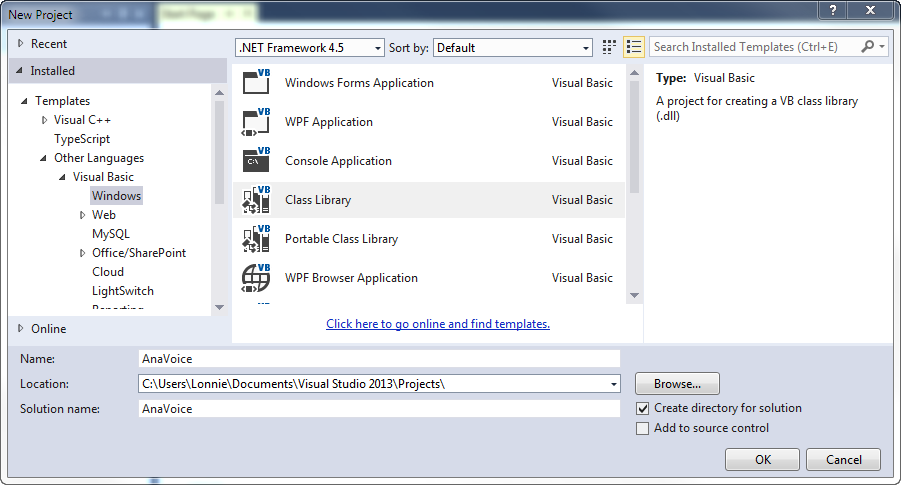Expand the Visual C++ tree node
901x485 pixels.
pos(44,120)
